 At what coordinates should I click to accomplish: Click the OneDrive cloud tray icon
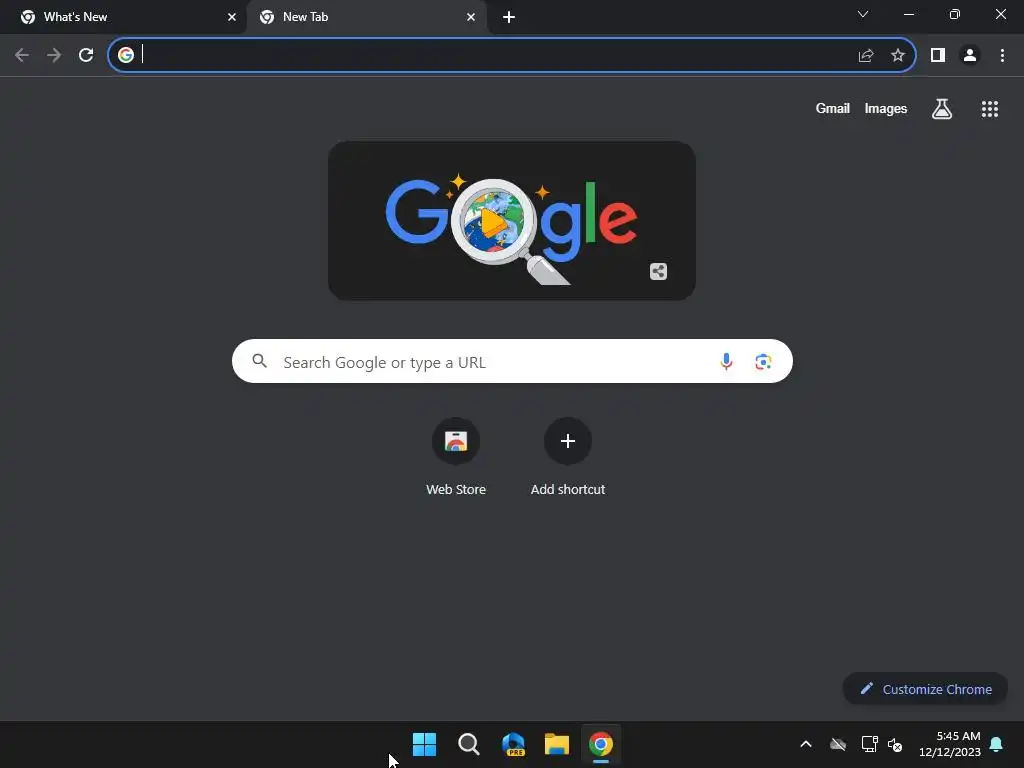point(838,744)
